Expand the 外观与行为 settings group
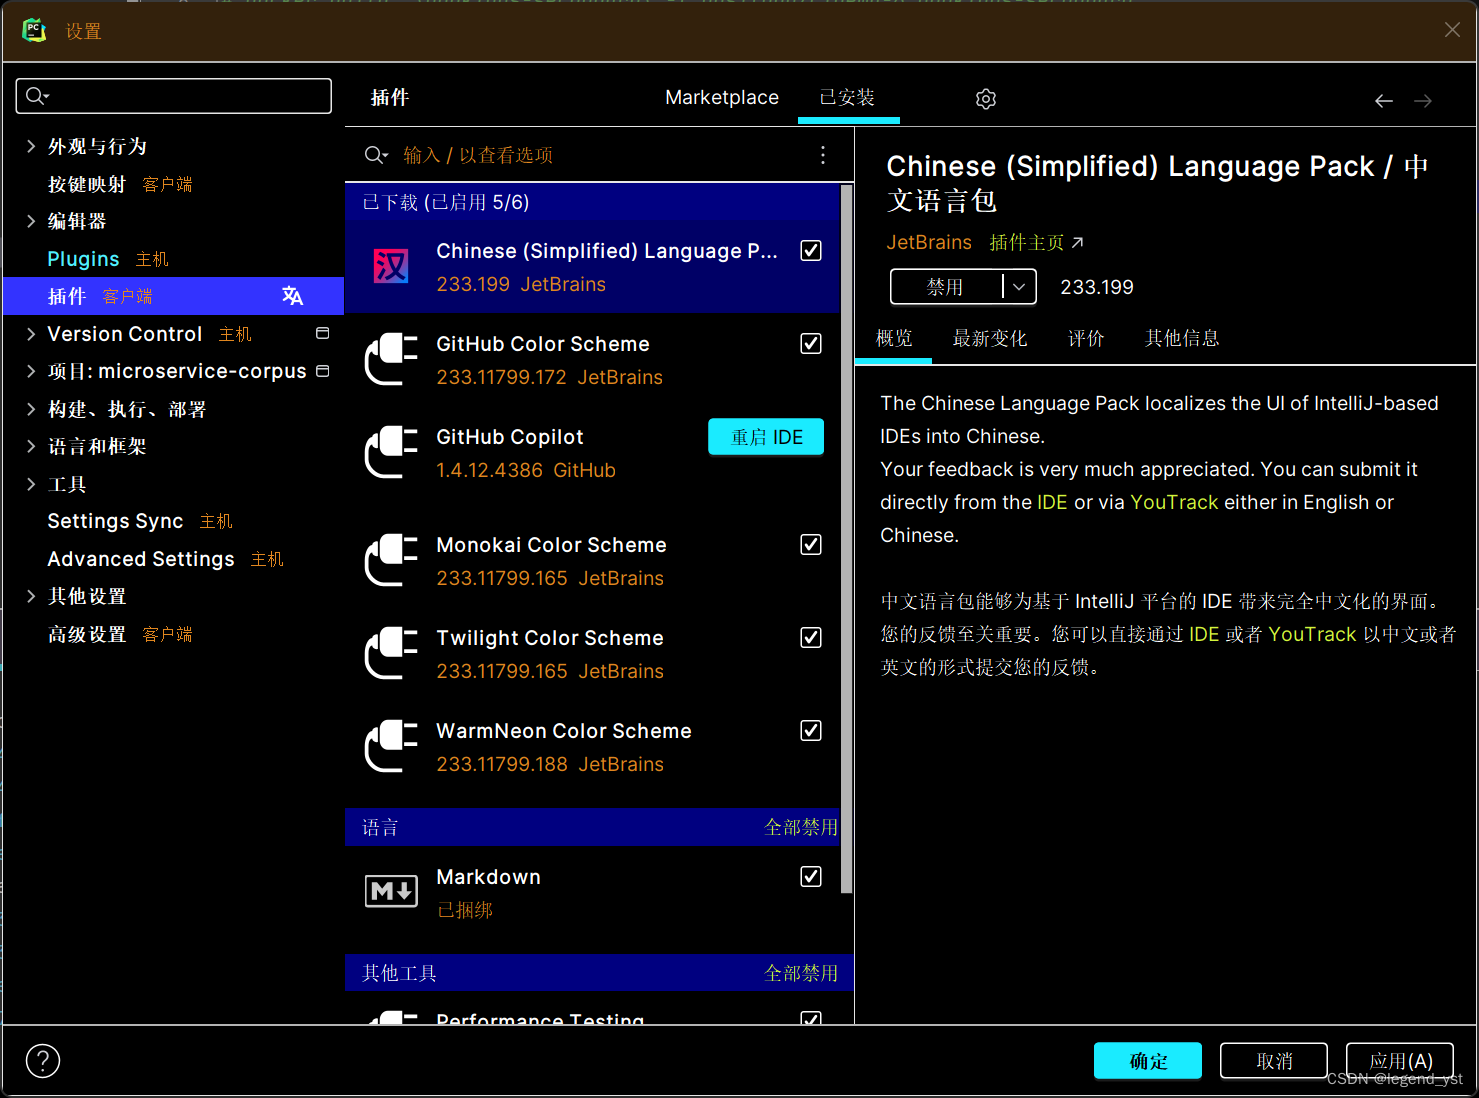The height and width of the screenshot is (1098, 1479). coord(31,146)
